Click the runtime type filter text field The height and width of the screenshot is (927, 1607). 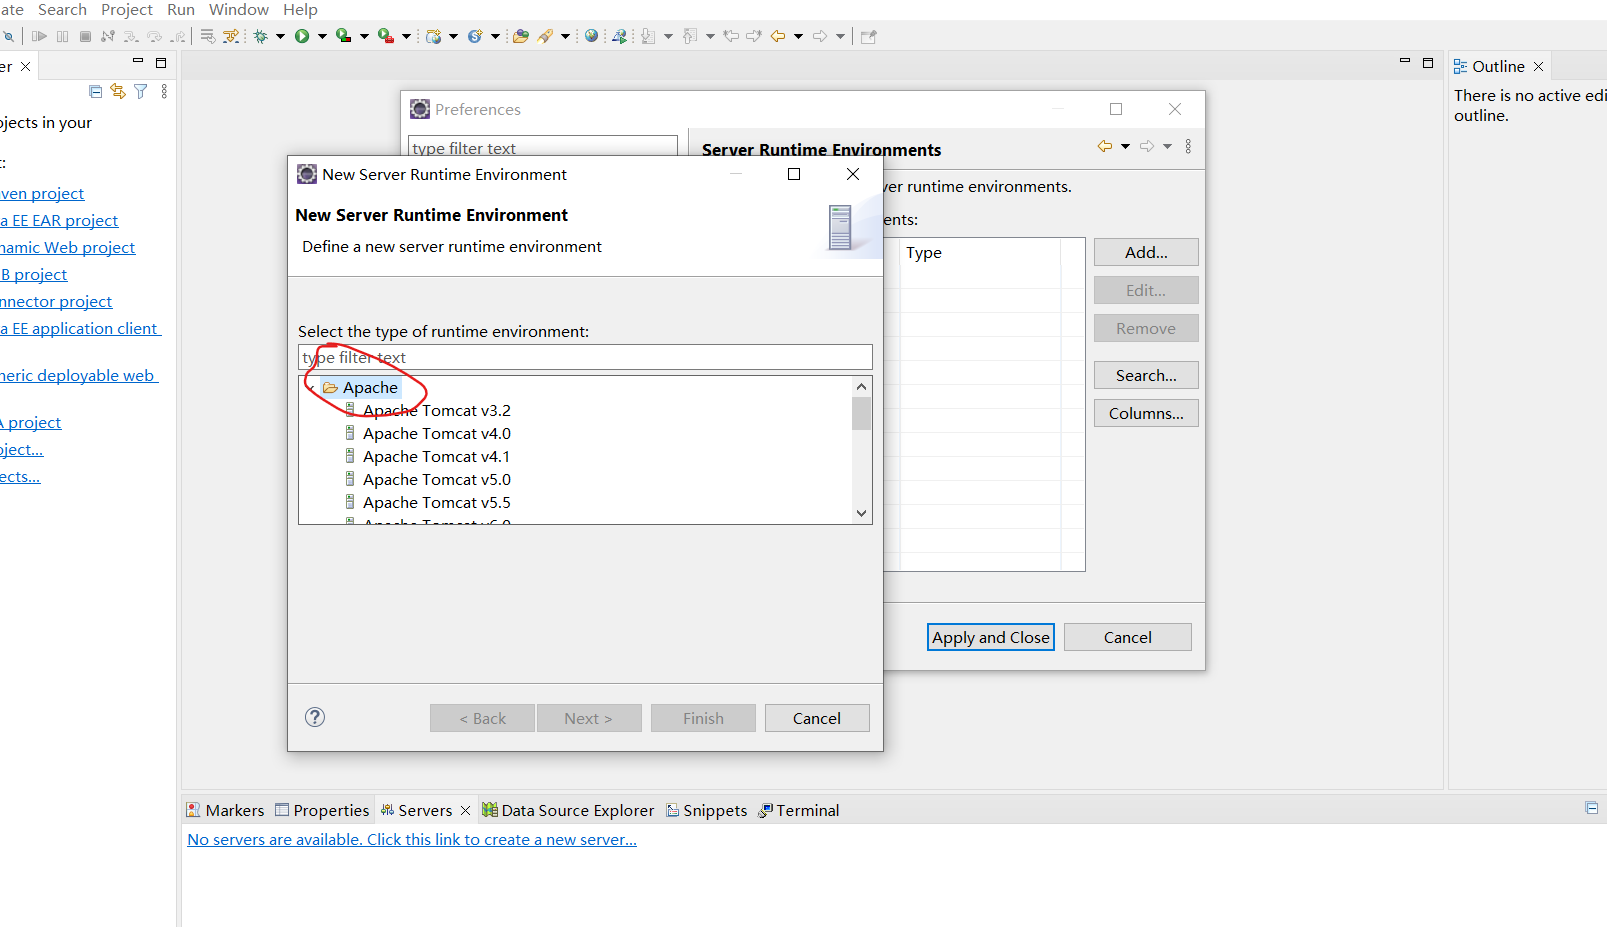pos(585,357)
